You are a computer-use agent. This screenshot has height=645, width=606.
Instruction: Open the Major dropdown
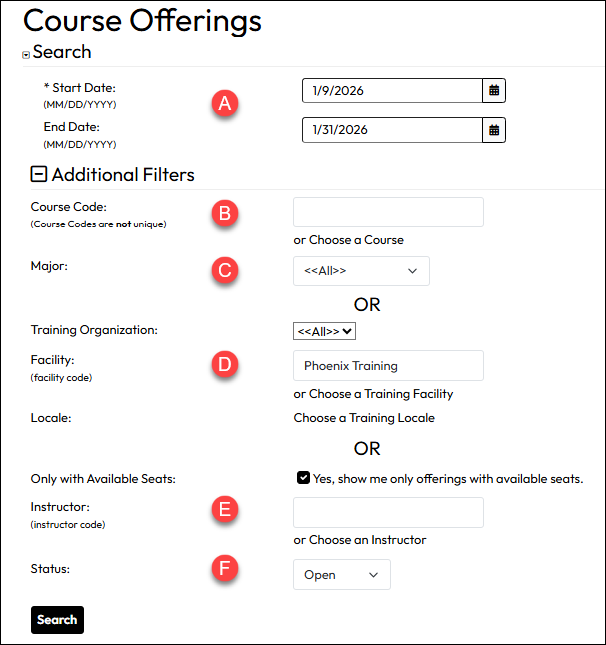pyautogui.click(x=361, y=271)
